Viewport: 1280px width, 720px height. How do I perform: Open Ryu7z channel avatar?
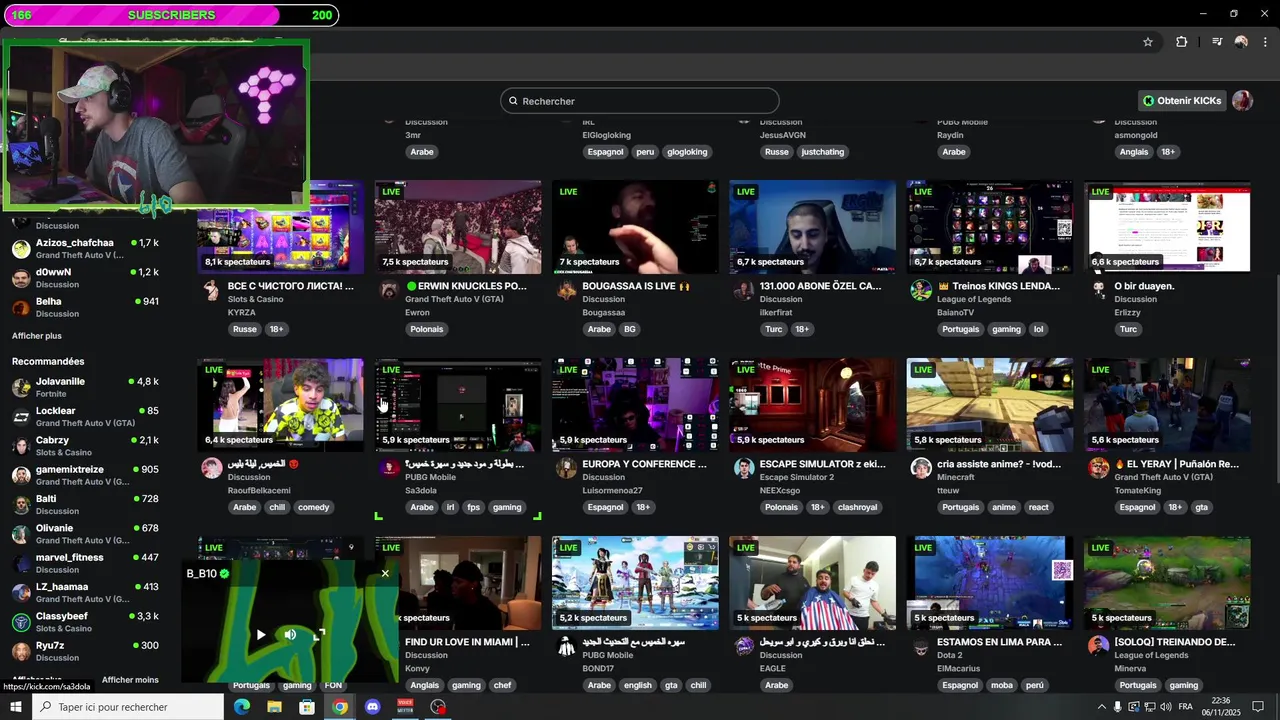[21, 651]
